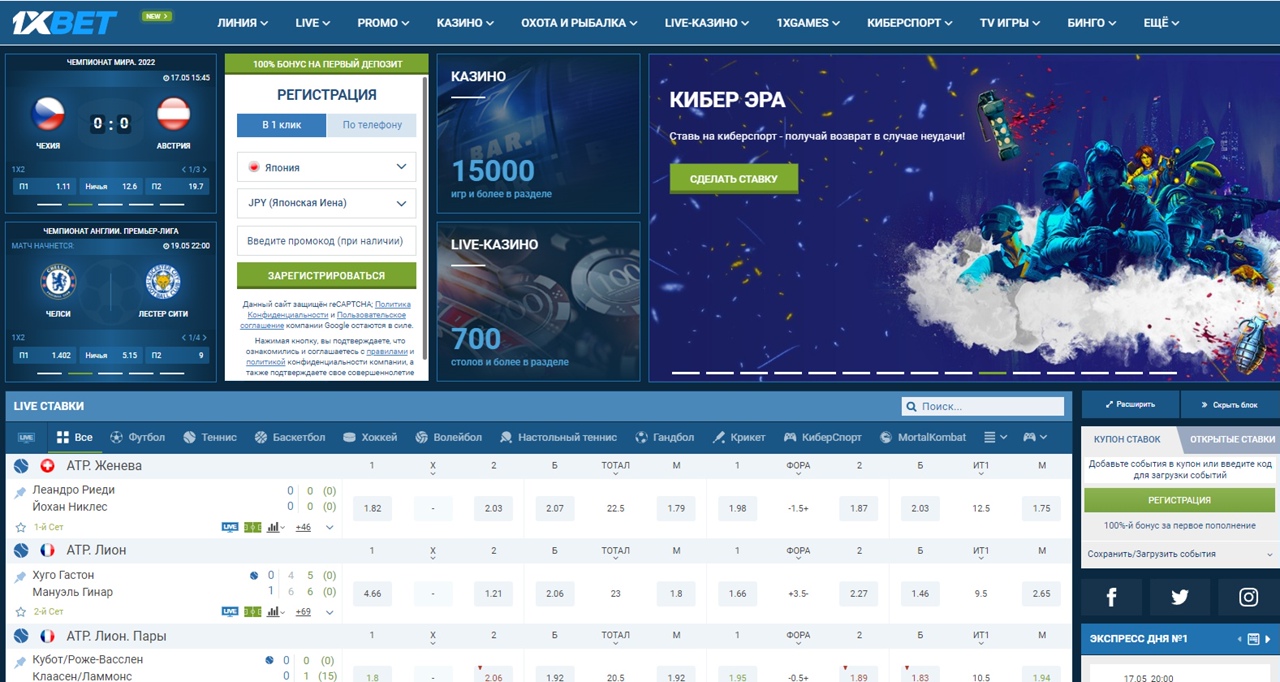Open the КАЗИНО menu item
This screenshot has height=682, width=1280.
[465, 22]
